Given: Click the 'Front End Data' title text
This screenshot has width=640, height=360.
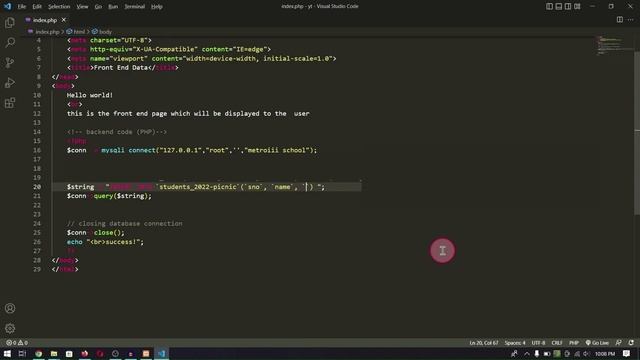Looking at the screenshot, I should [x=120, y=68].
